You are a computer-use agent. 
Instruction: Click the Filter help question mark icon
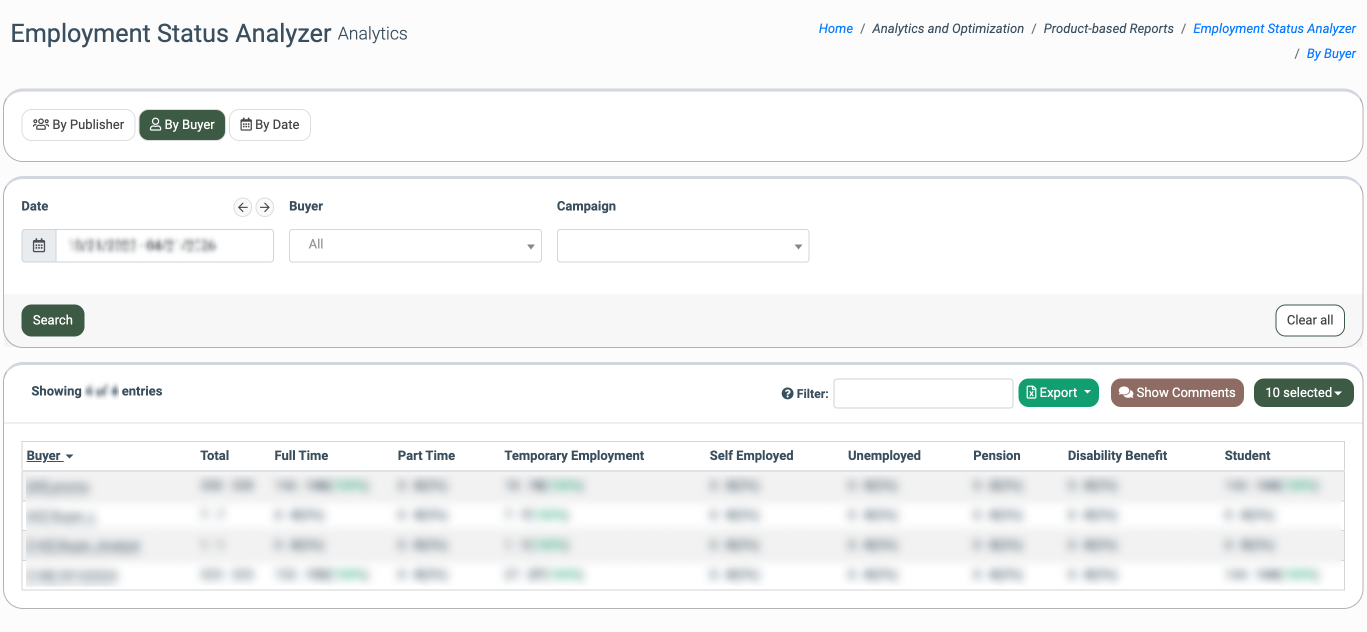tap(787, 394)
